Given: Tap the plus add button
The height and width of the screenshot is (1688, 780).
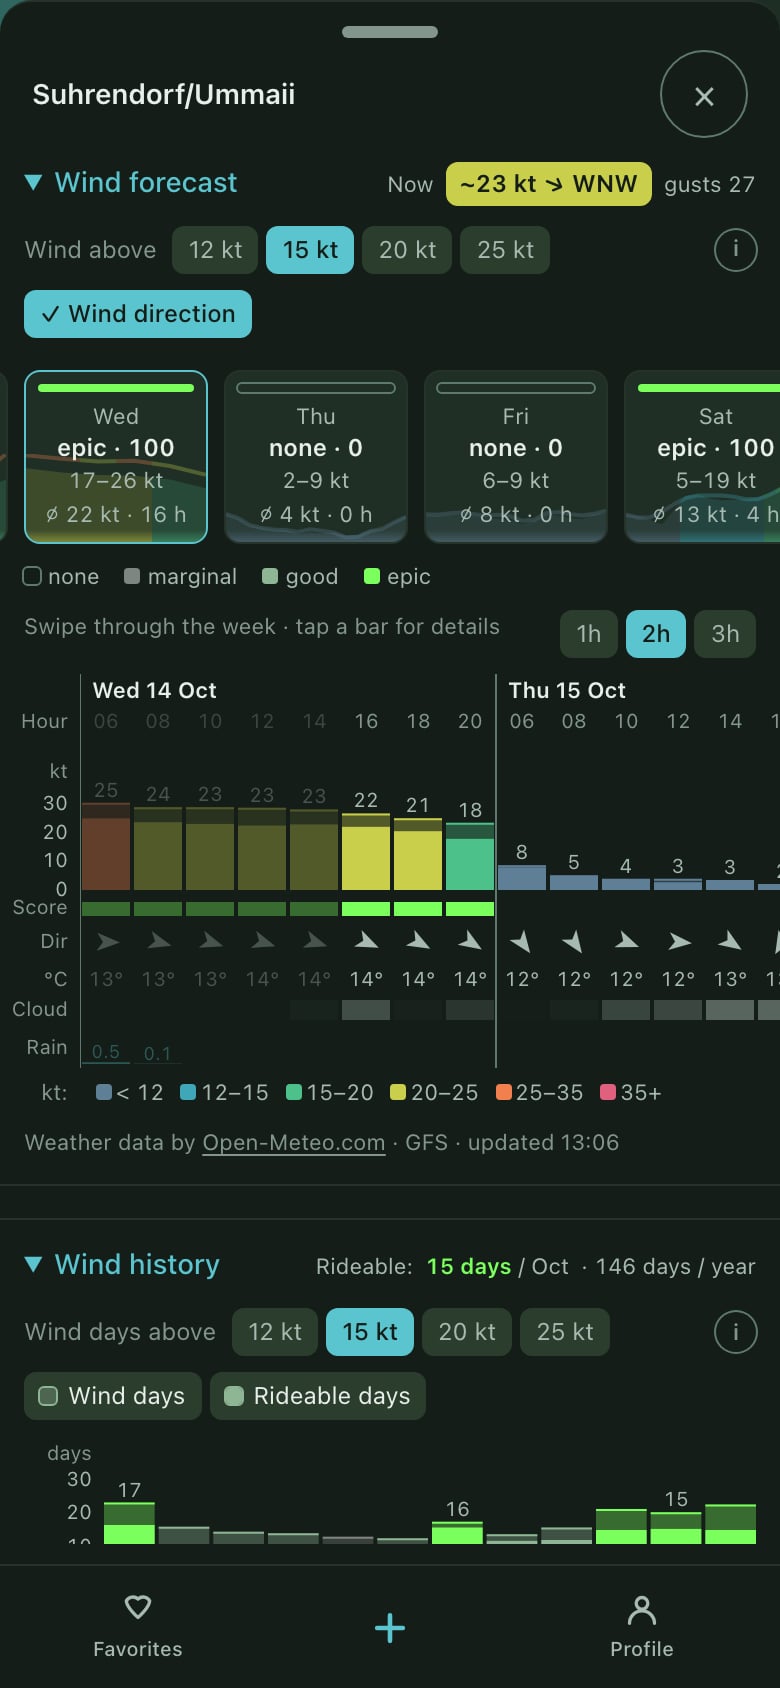Looking at the screenshot, I should (x=390, y=1628).
